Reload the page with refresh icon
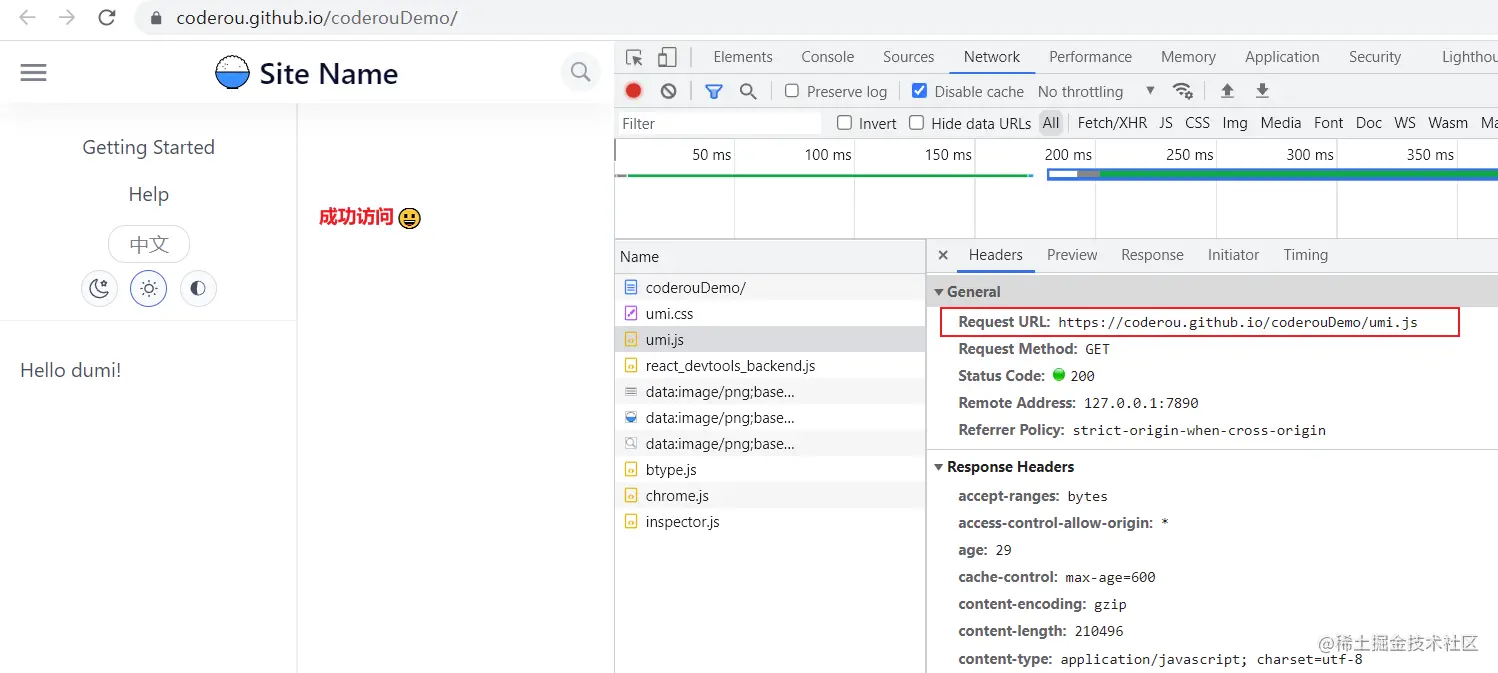Screen dimensions: 1498x673 [106, 18]
